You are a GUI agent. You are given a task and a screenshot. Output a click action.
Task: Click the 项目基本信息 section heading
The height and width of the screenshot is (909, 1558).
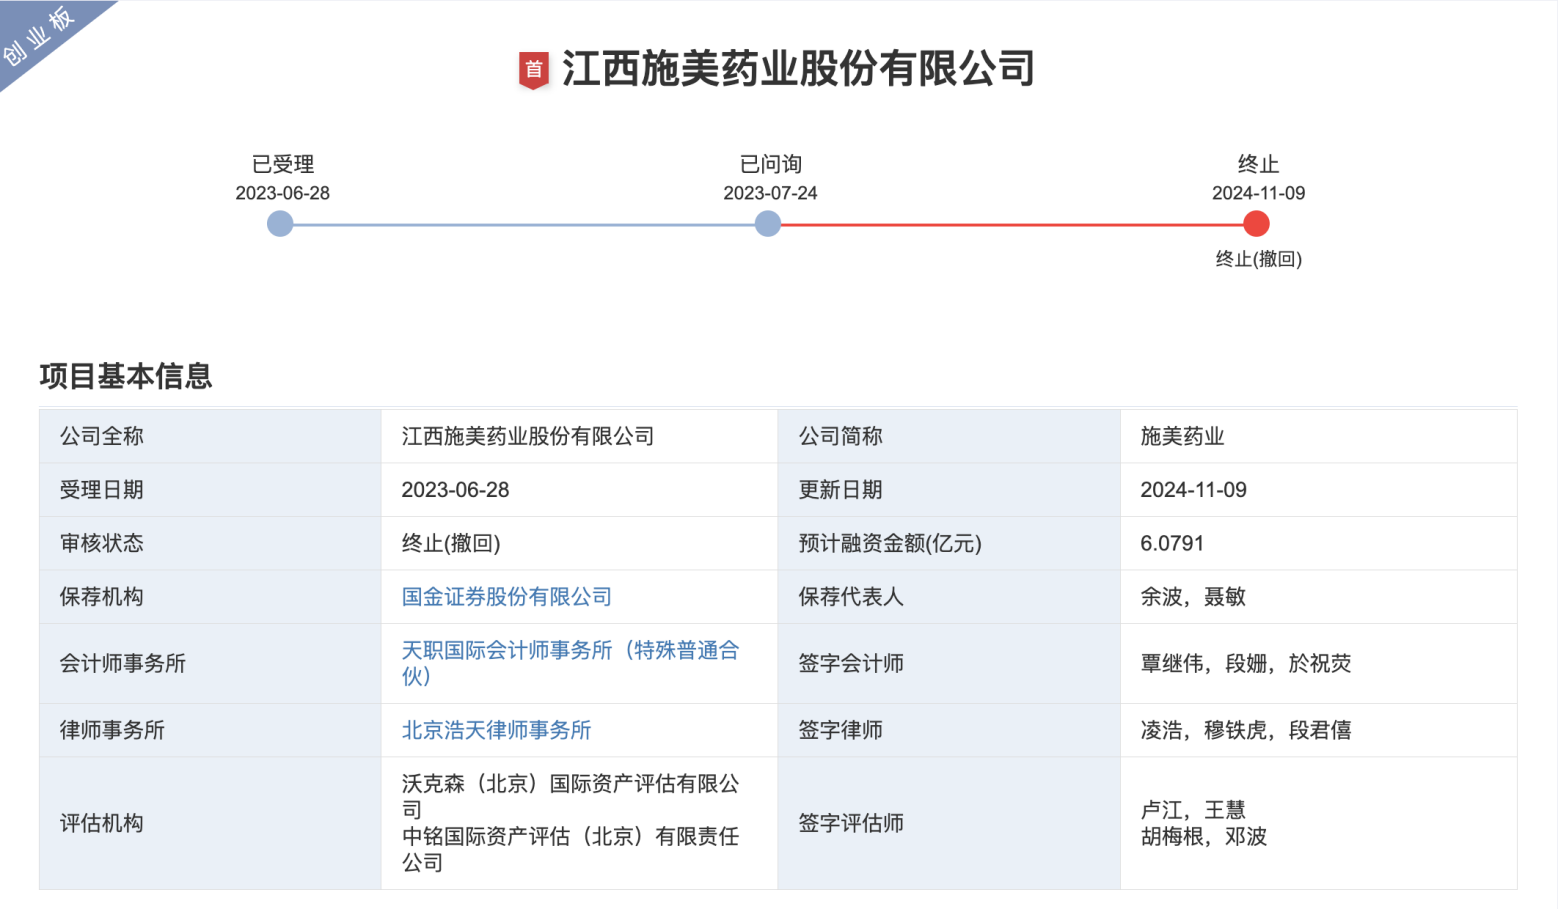(126, 376)
